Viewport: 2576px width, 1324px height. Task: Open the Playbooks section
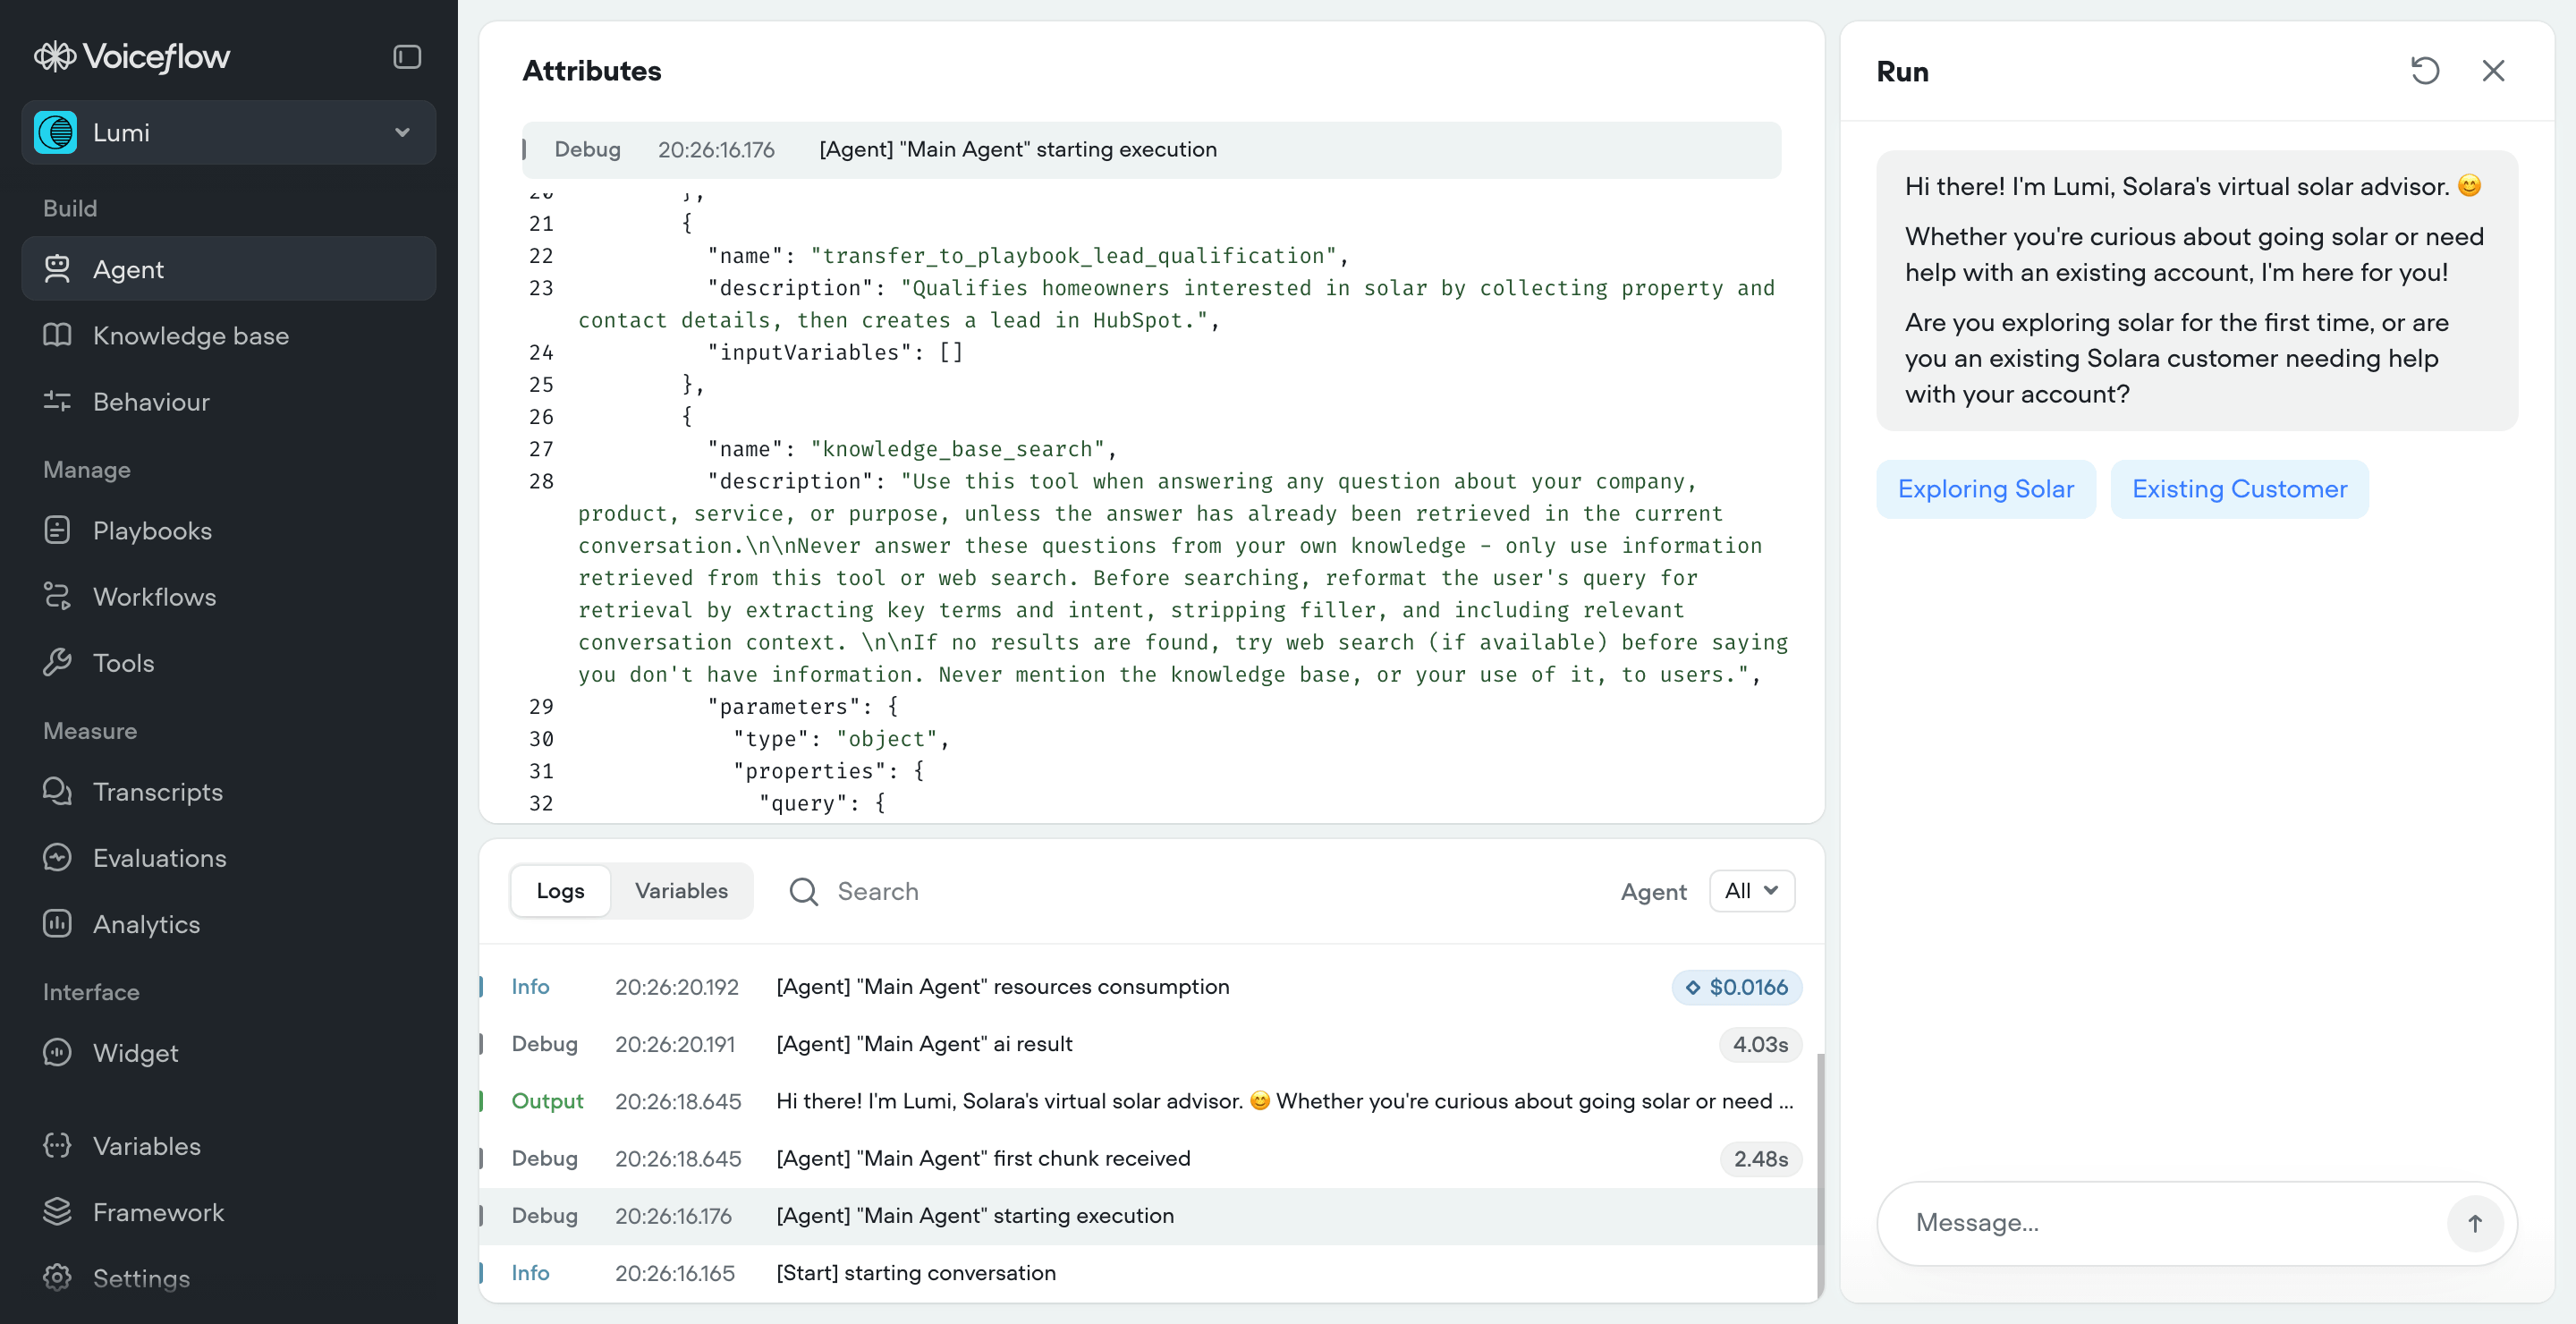click(152, 531)
